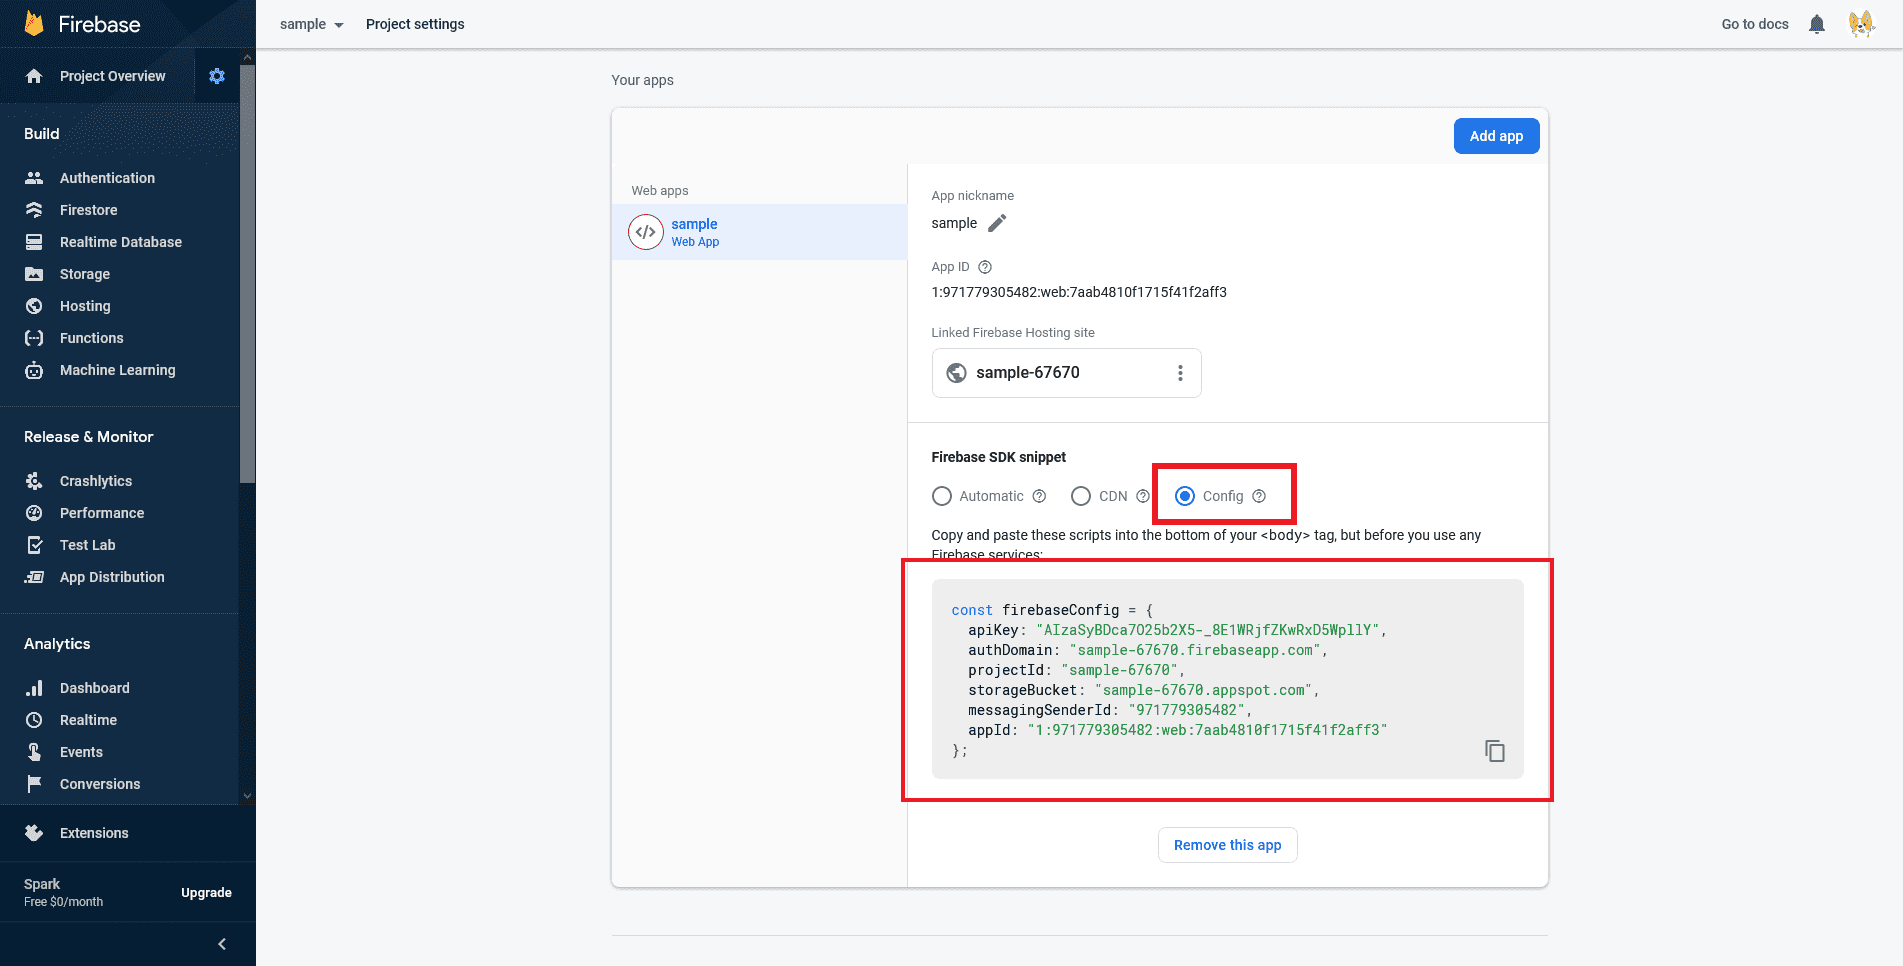1903x966 pixels.
Task: Select the Automatic SDK snippet option
Action: click(x=942, y=496)
